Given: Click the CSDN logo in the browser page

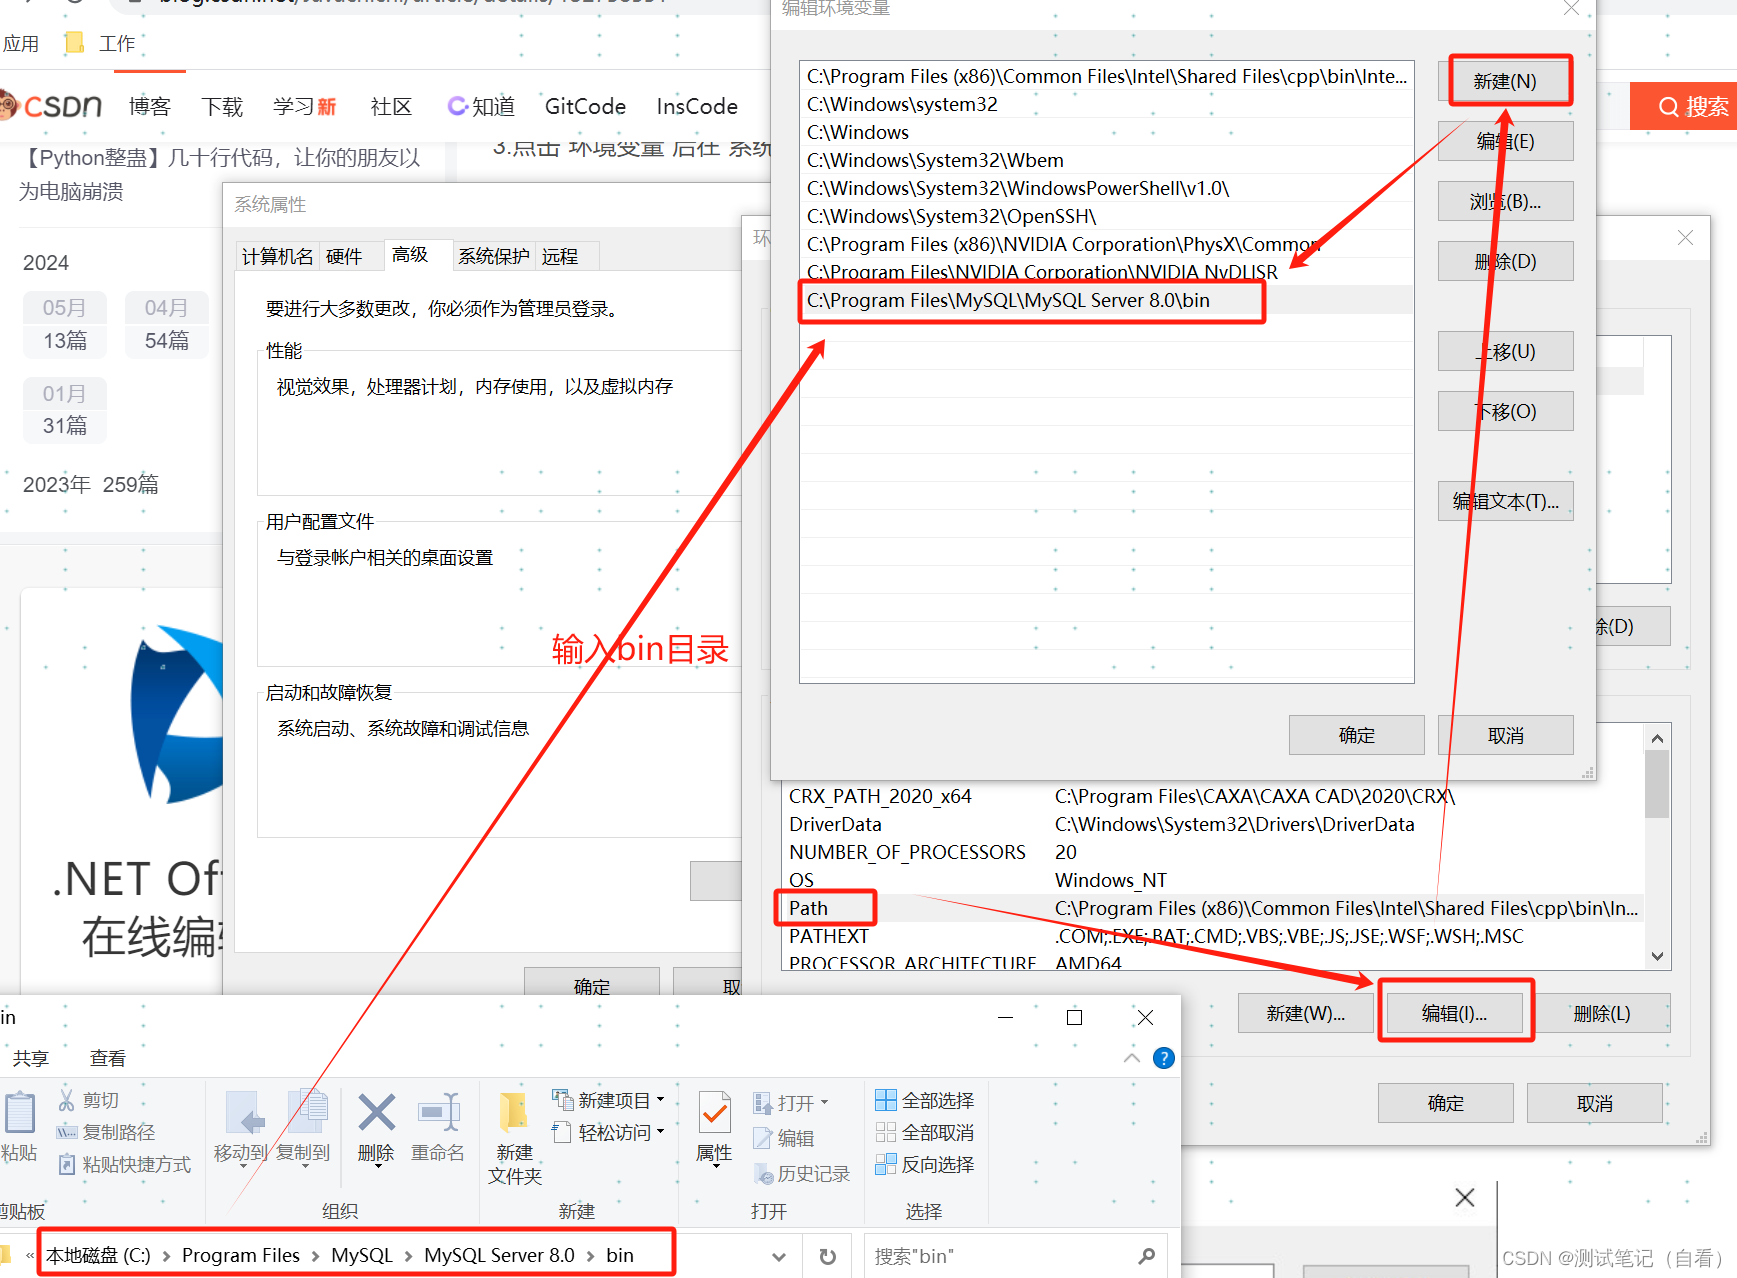Looking at the screenshot, I should (51, 105).
